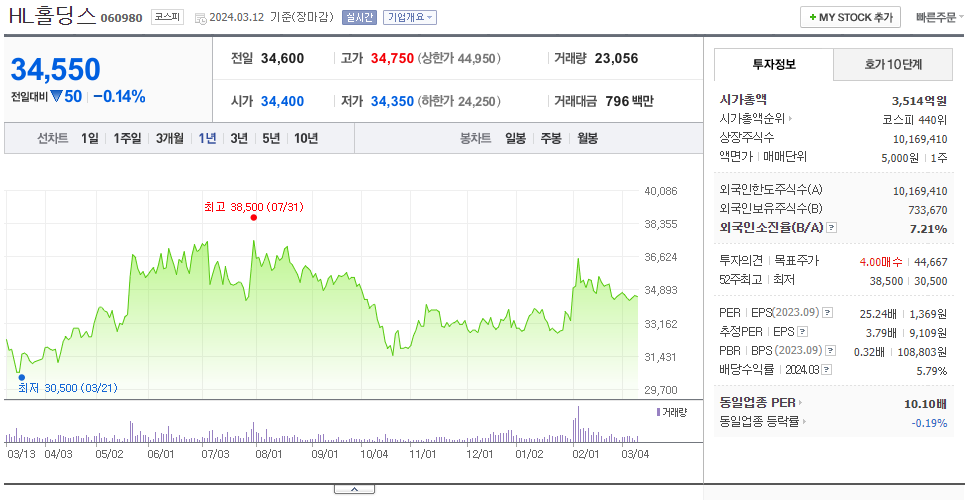
Task: Click the 전일 value 34,600
Action: coord(283,59)
